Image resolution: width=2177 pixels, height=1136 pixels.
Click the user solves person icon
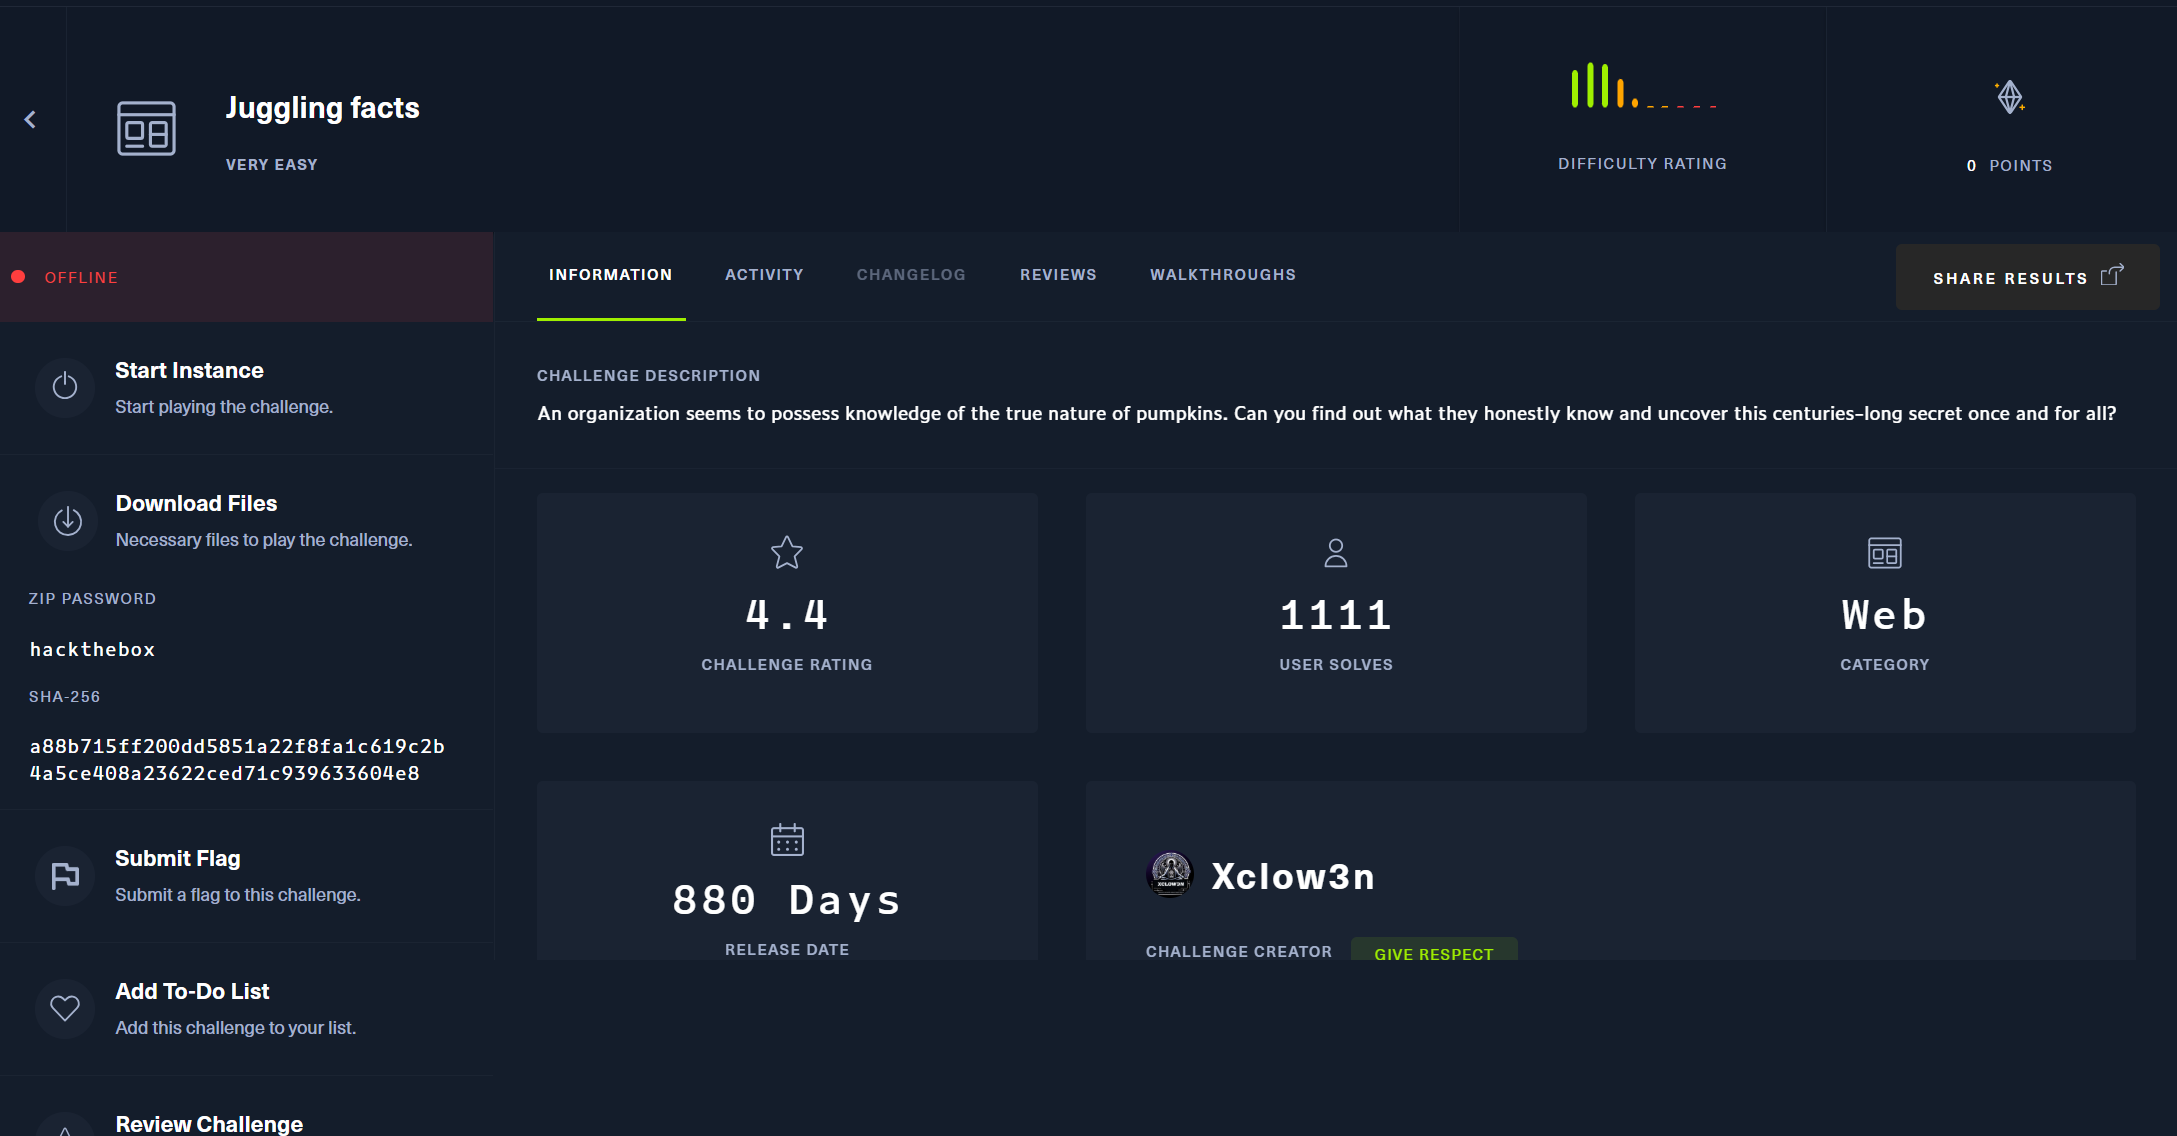[1336, 553]
